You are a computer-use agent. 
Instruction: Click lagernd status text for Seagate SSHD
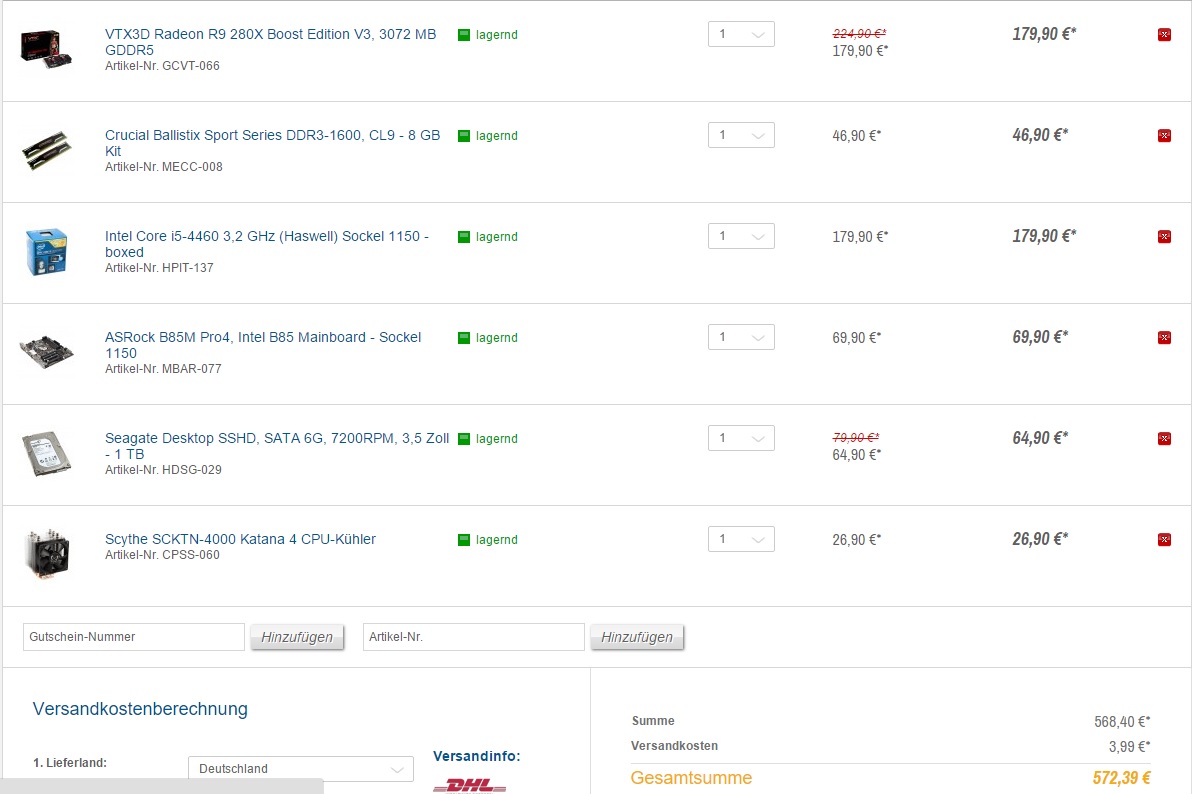point(496,439)
